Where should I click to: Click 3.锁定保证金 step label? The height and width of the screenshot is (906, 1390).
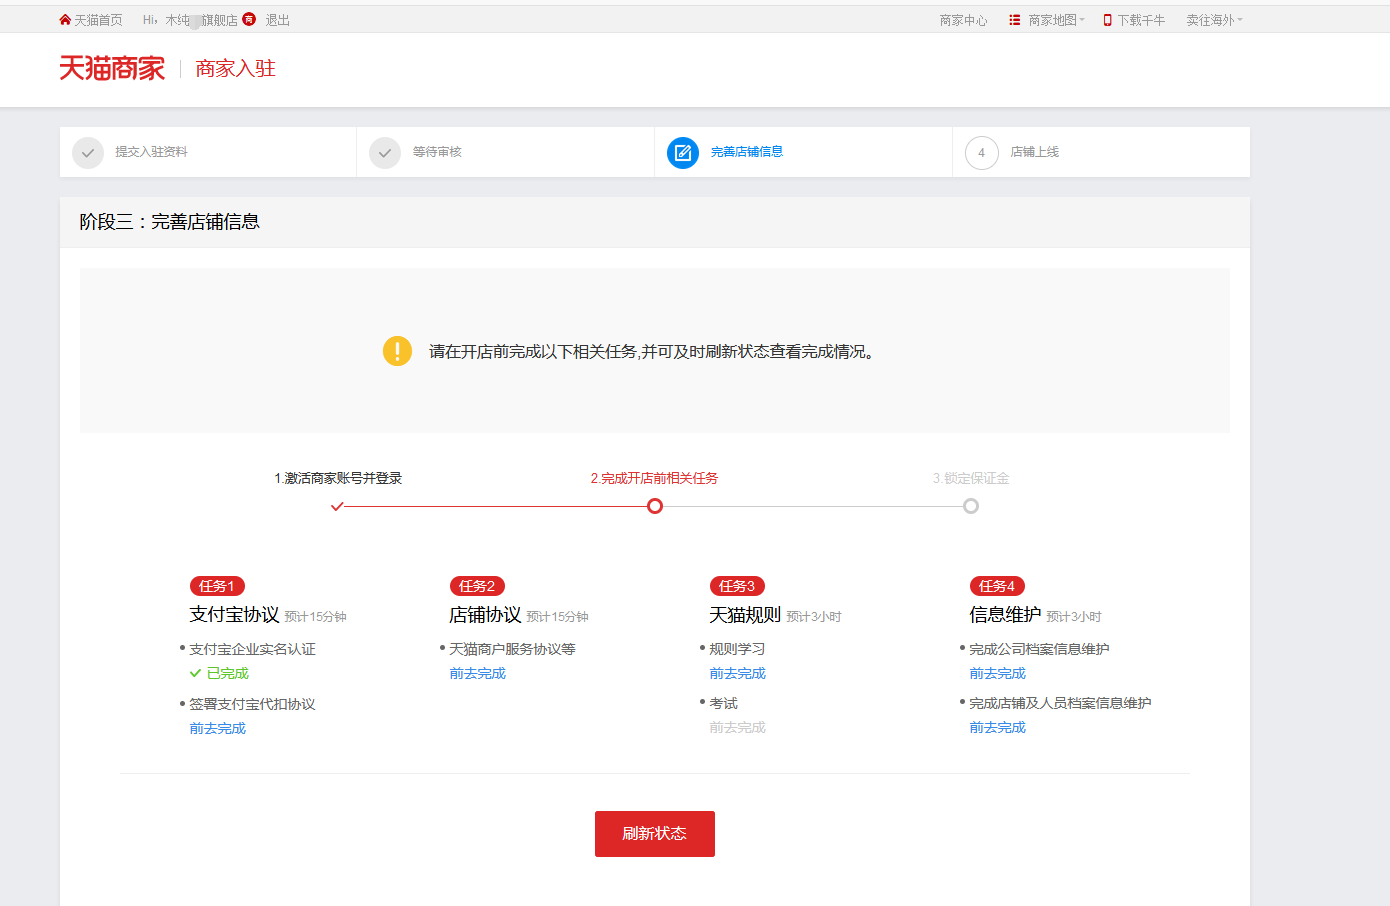pos(971,478)
